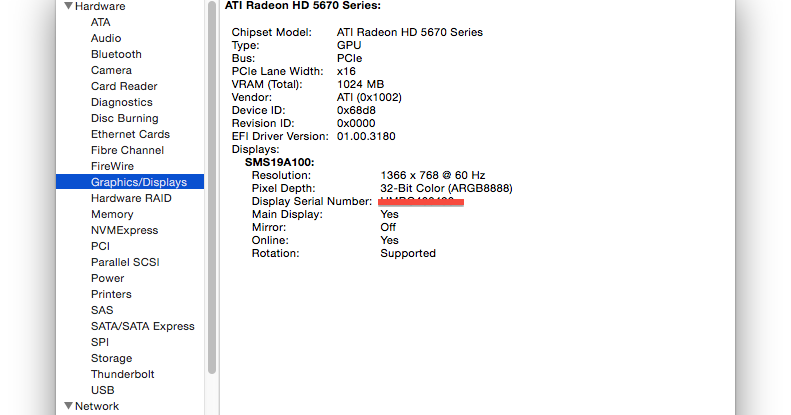The height and width of the screenshot is (415, 791).
Task: Open USB information
Action: [x=102, y=390]
